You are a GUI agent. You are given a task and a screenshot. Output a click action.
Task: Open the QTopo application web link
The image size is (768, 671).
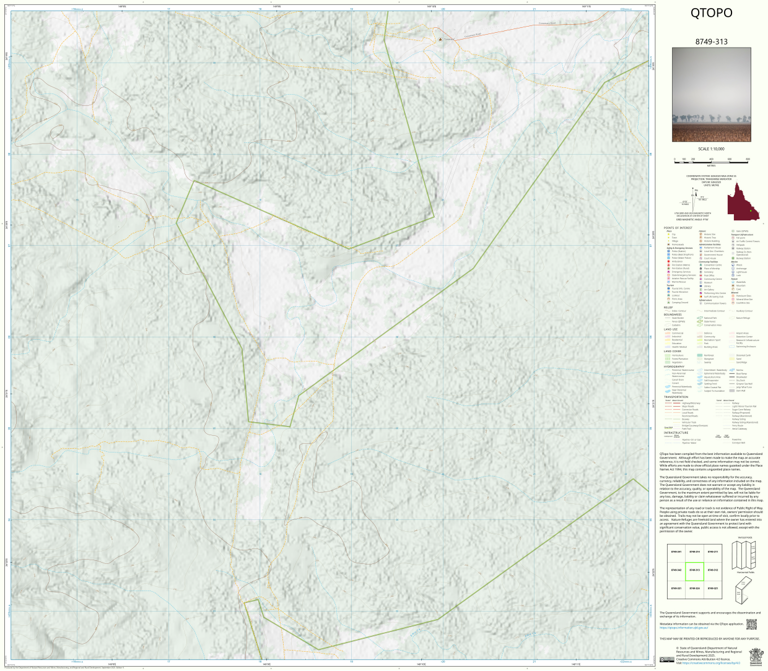pos(683,627)
